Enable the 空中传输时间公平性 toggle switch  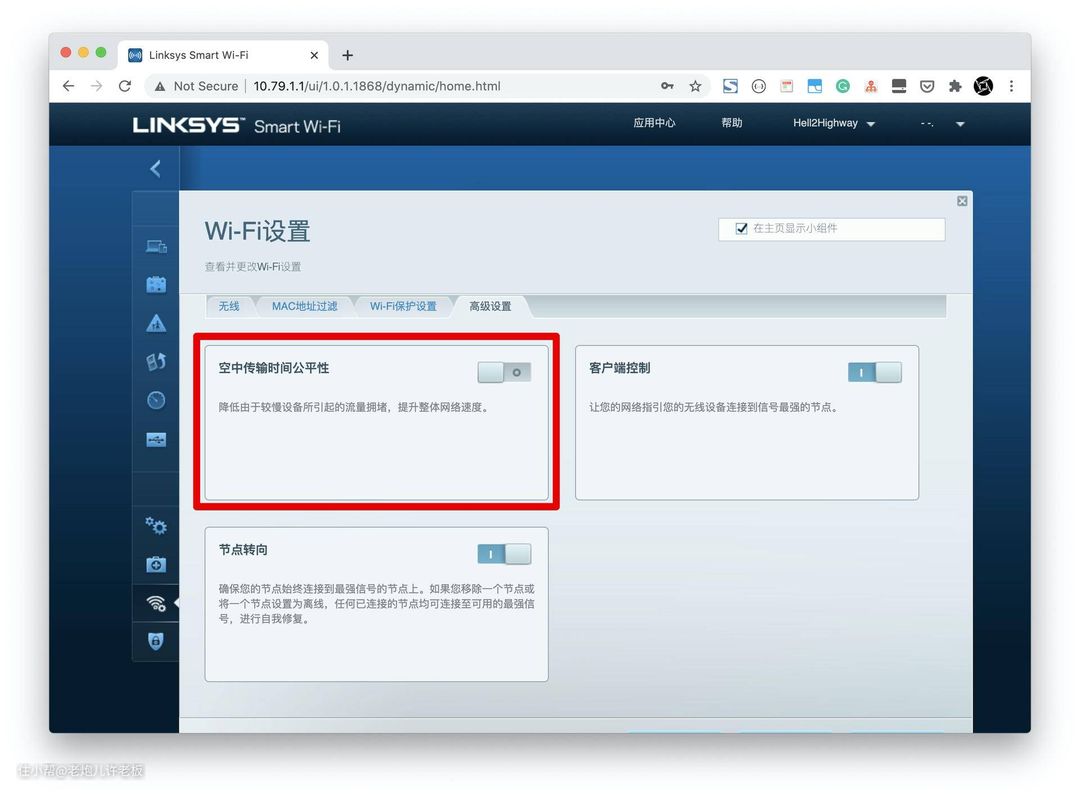(504, 372)
